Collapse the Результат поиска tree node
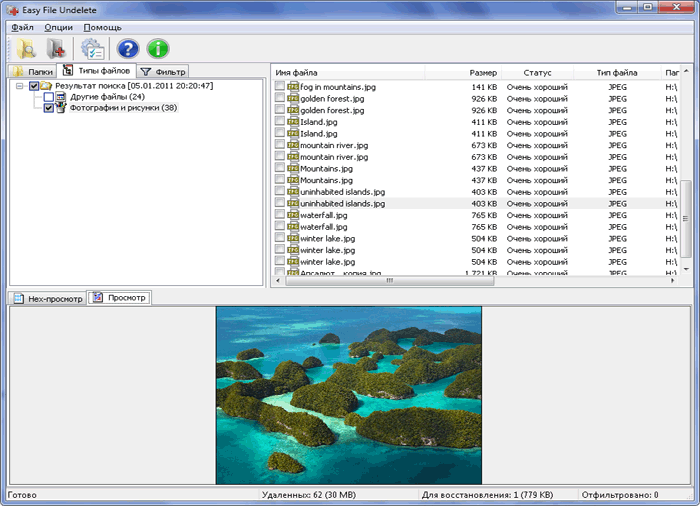 pyautogui.click(x=21, y=86)
